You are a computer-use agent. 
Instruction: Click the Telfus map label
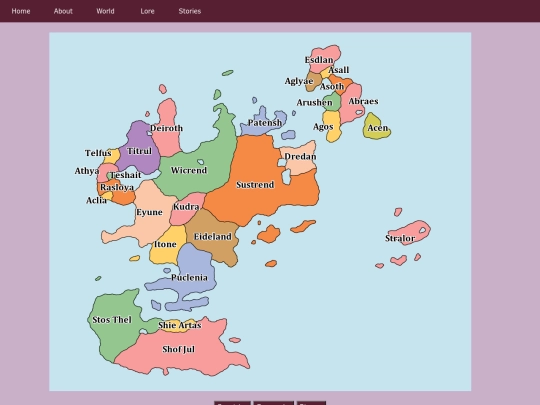tap(98, 153)
